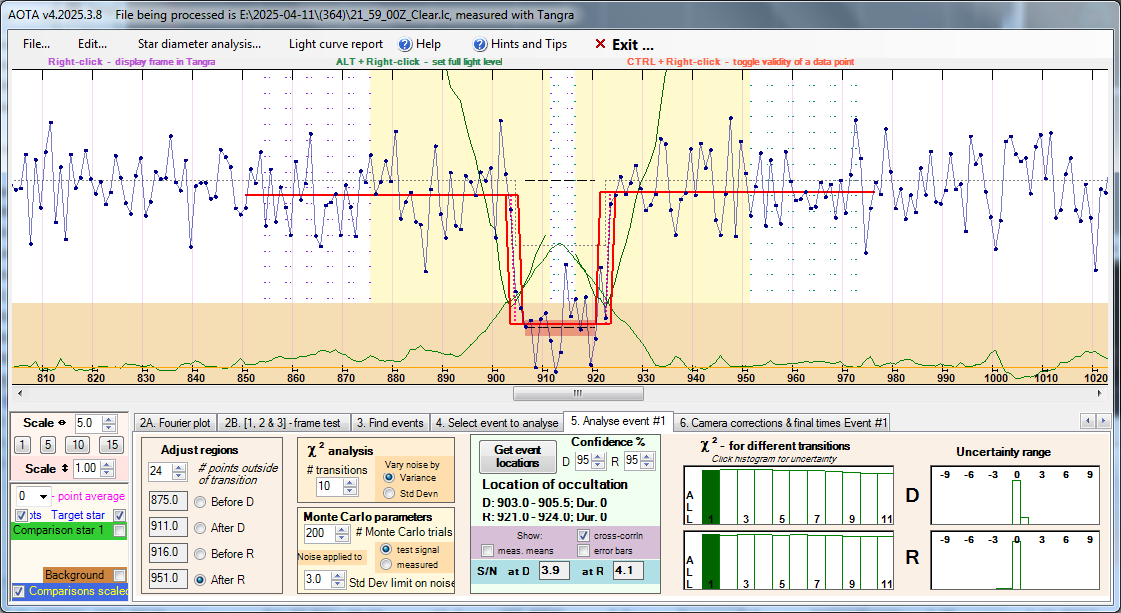This screenshot has height=613, width=1121.
Task: Select the Before D radio button
Action: pos(200,500)
